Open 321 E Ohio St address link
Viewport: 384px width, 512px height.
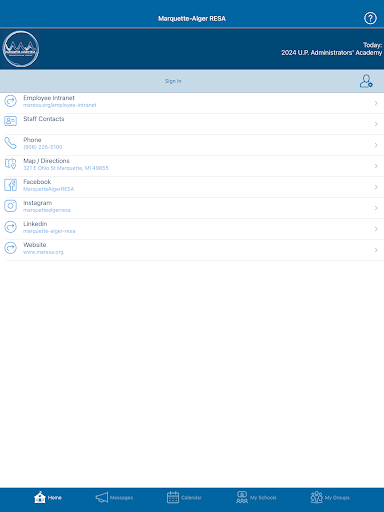point(66,168)
